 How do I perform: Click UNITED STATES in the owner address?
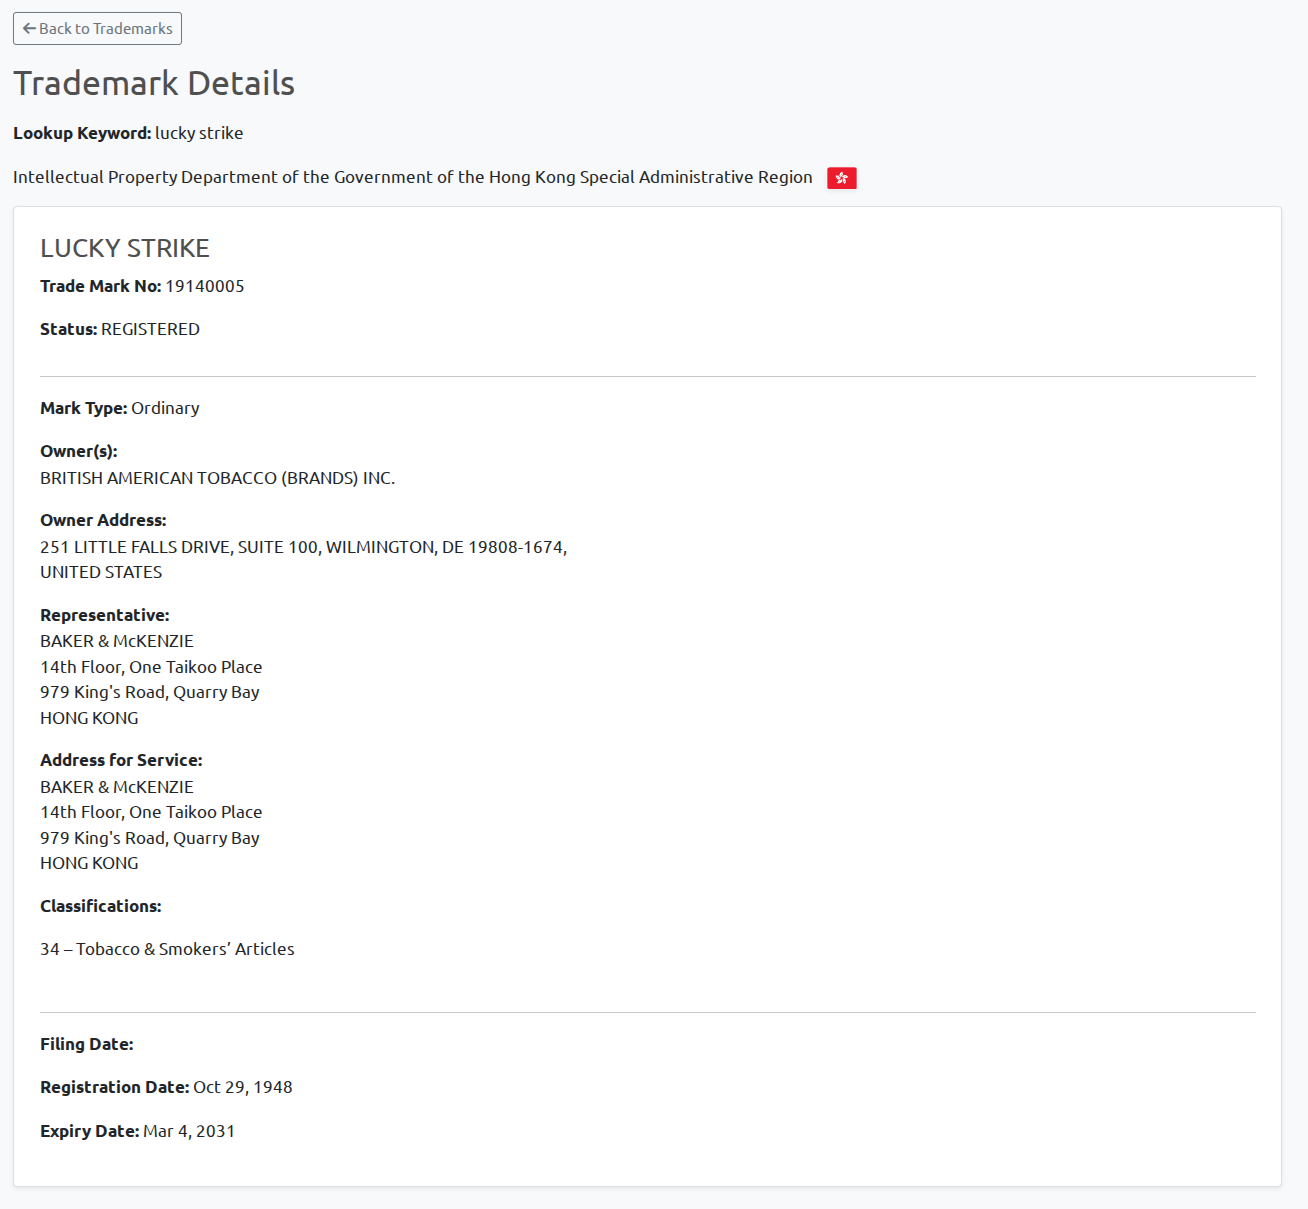coord(101,572)
